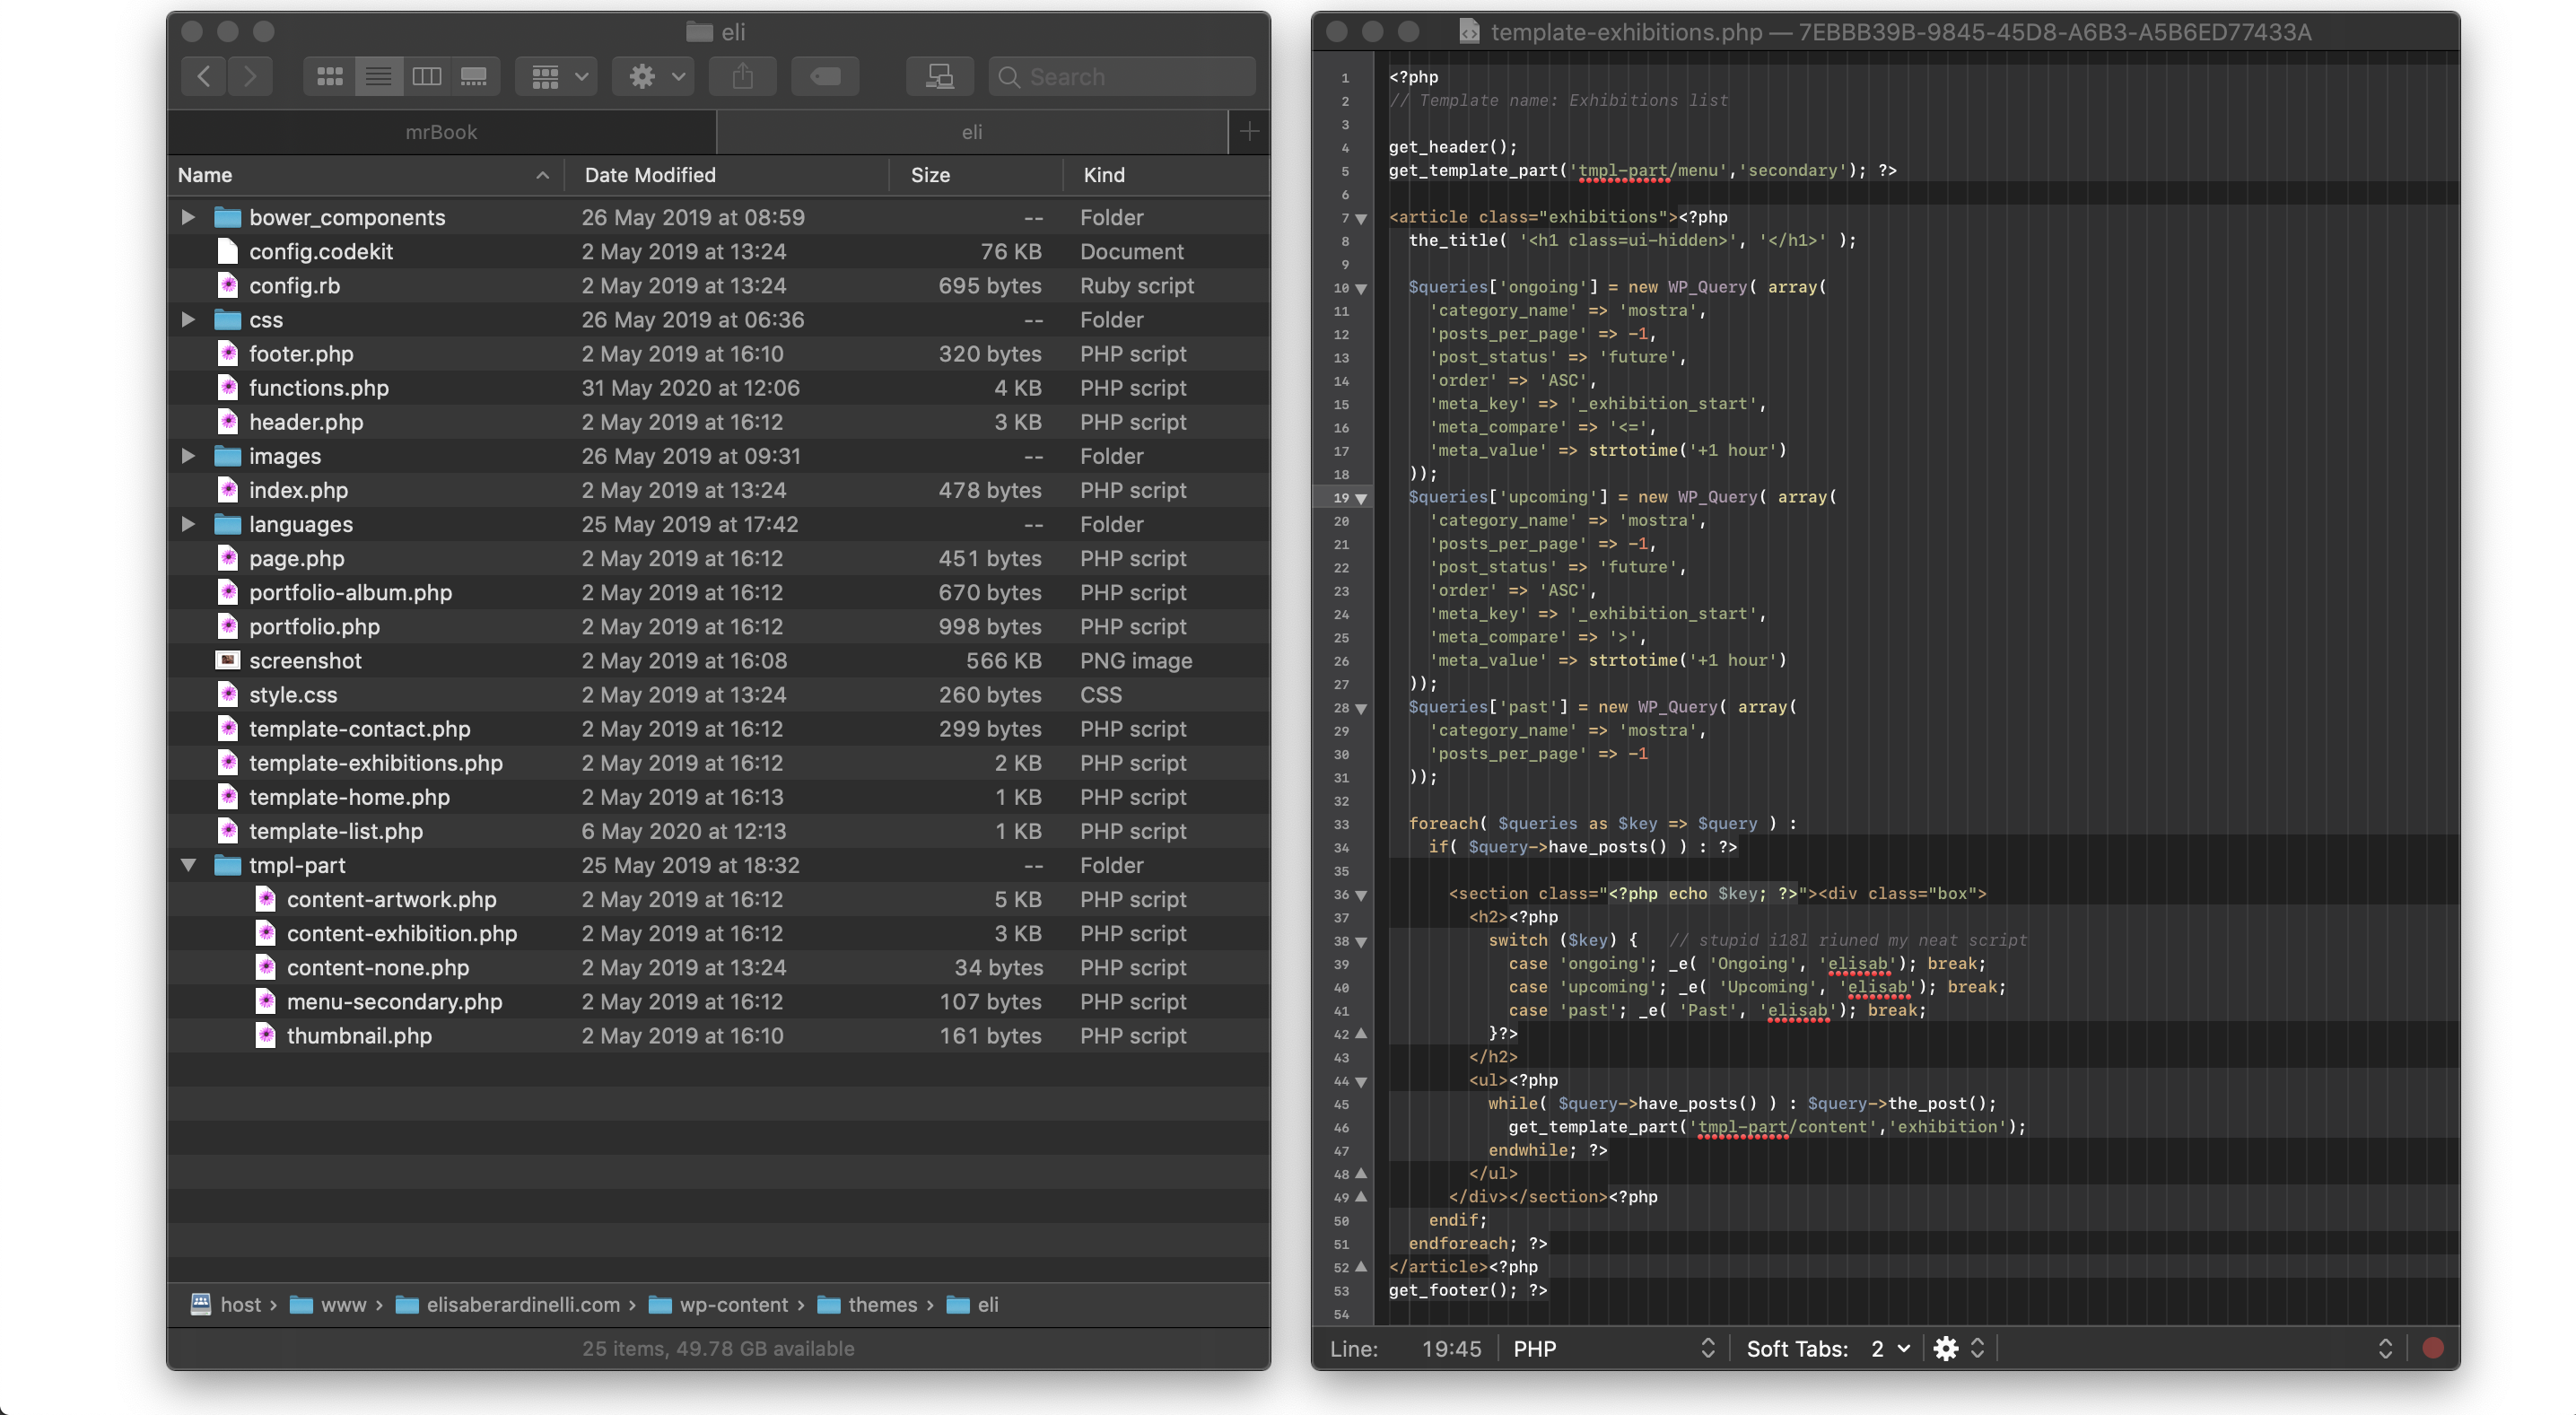Fold the upcoming query at line 19

point(1360,498)
